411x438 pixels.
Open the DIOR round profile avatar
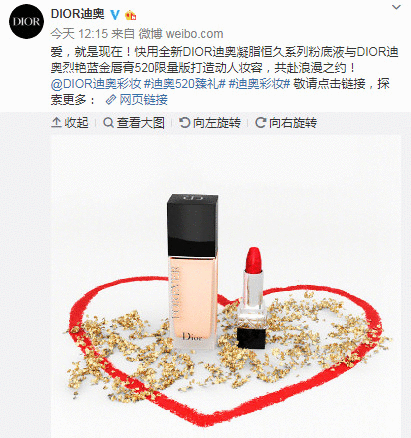coord(26,22)
